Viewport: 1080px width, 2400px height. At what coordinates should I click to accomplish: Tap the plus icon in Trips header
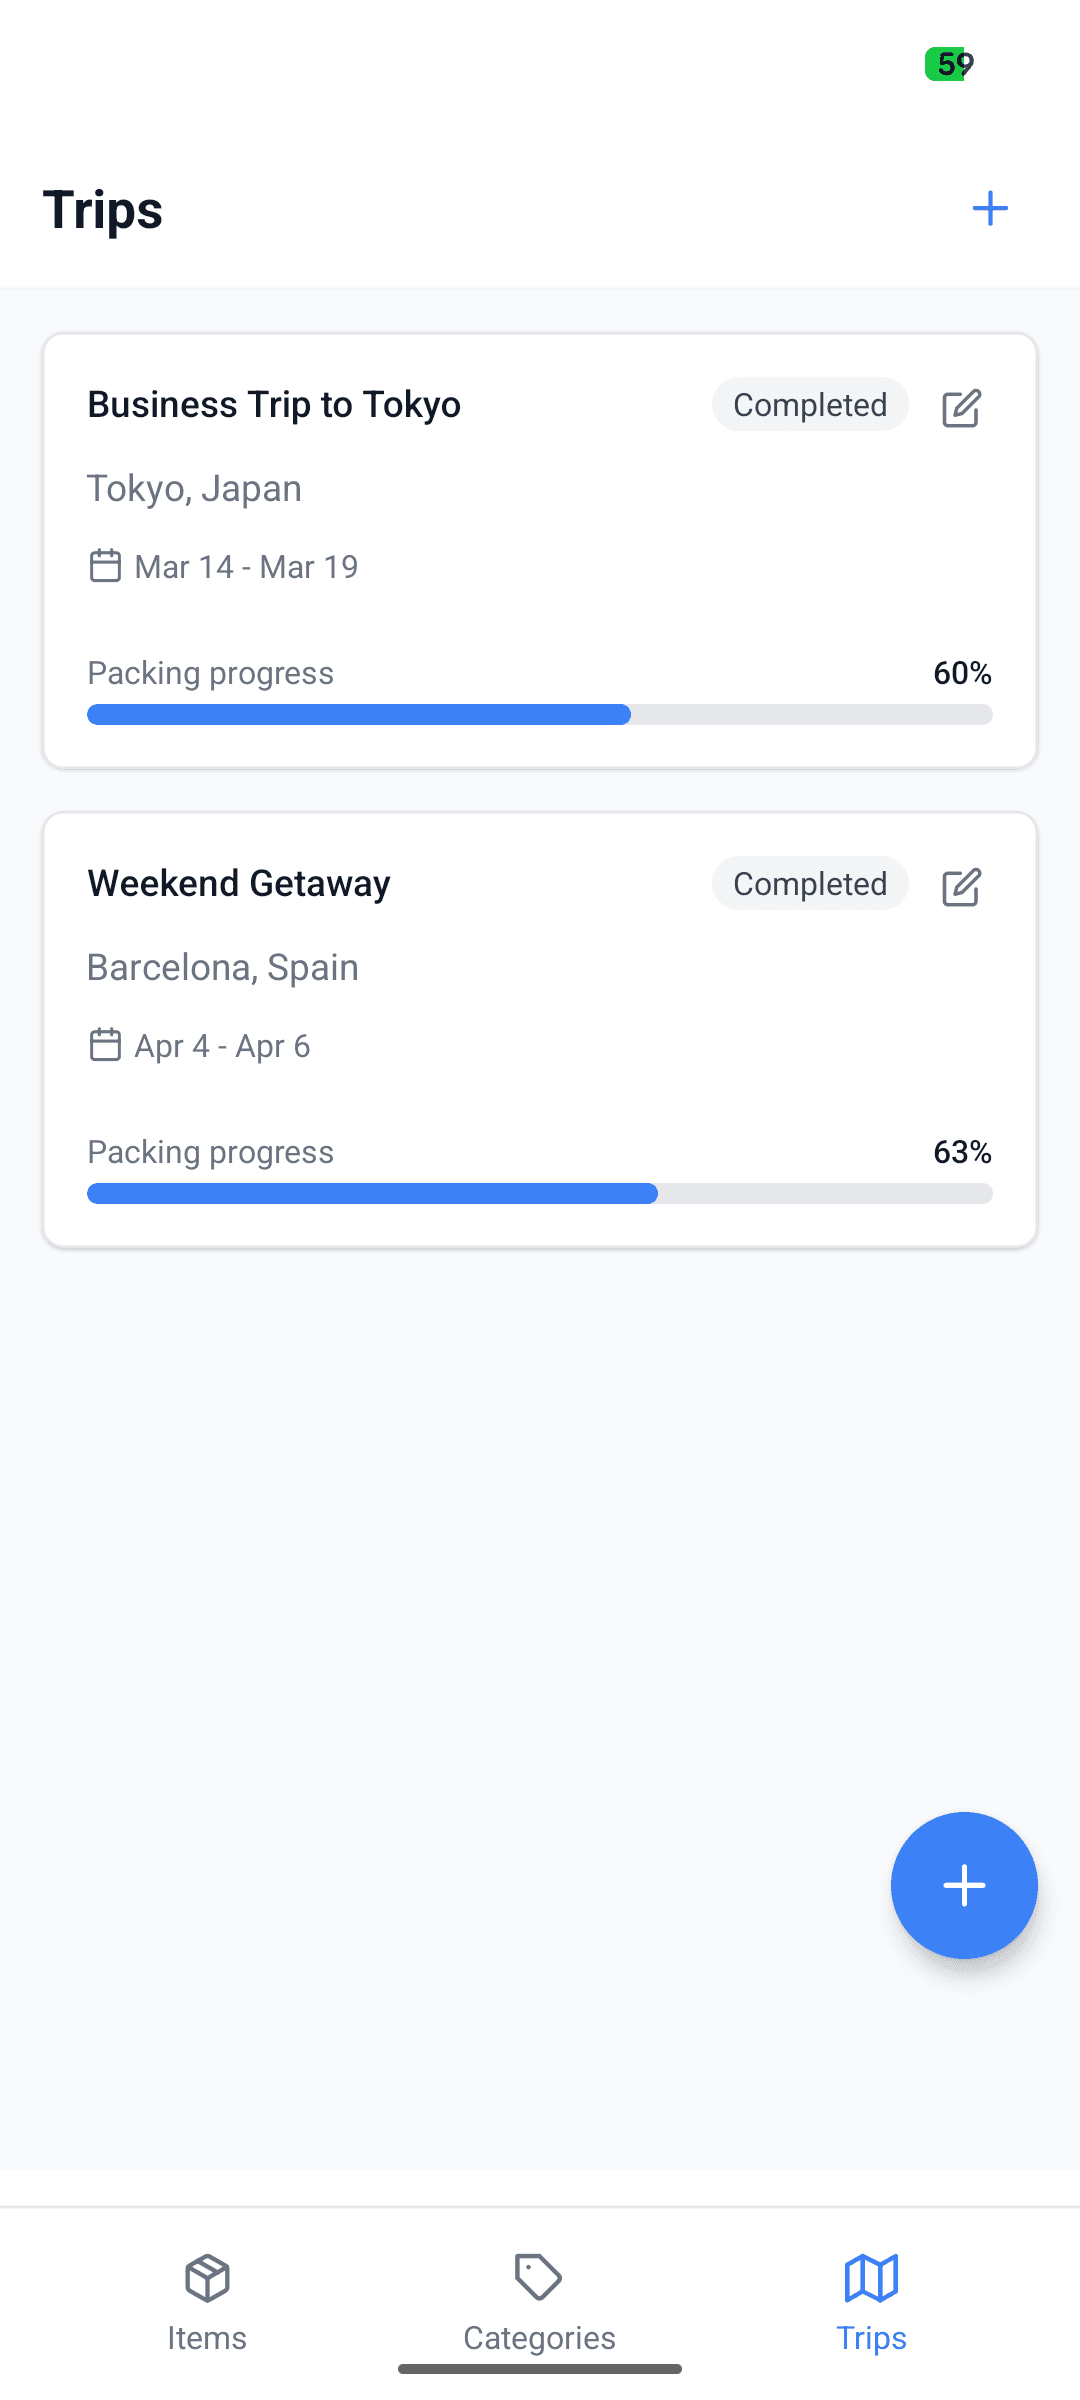click(x=990, y=208)
